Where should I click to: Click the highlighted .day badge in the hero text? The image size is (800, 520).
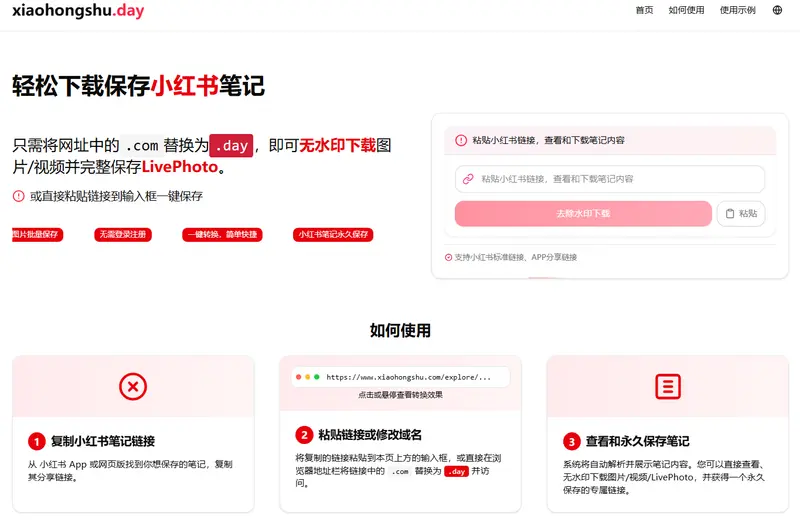(231, 145)
